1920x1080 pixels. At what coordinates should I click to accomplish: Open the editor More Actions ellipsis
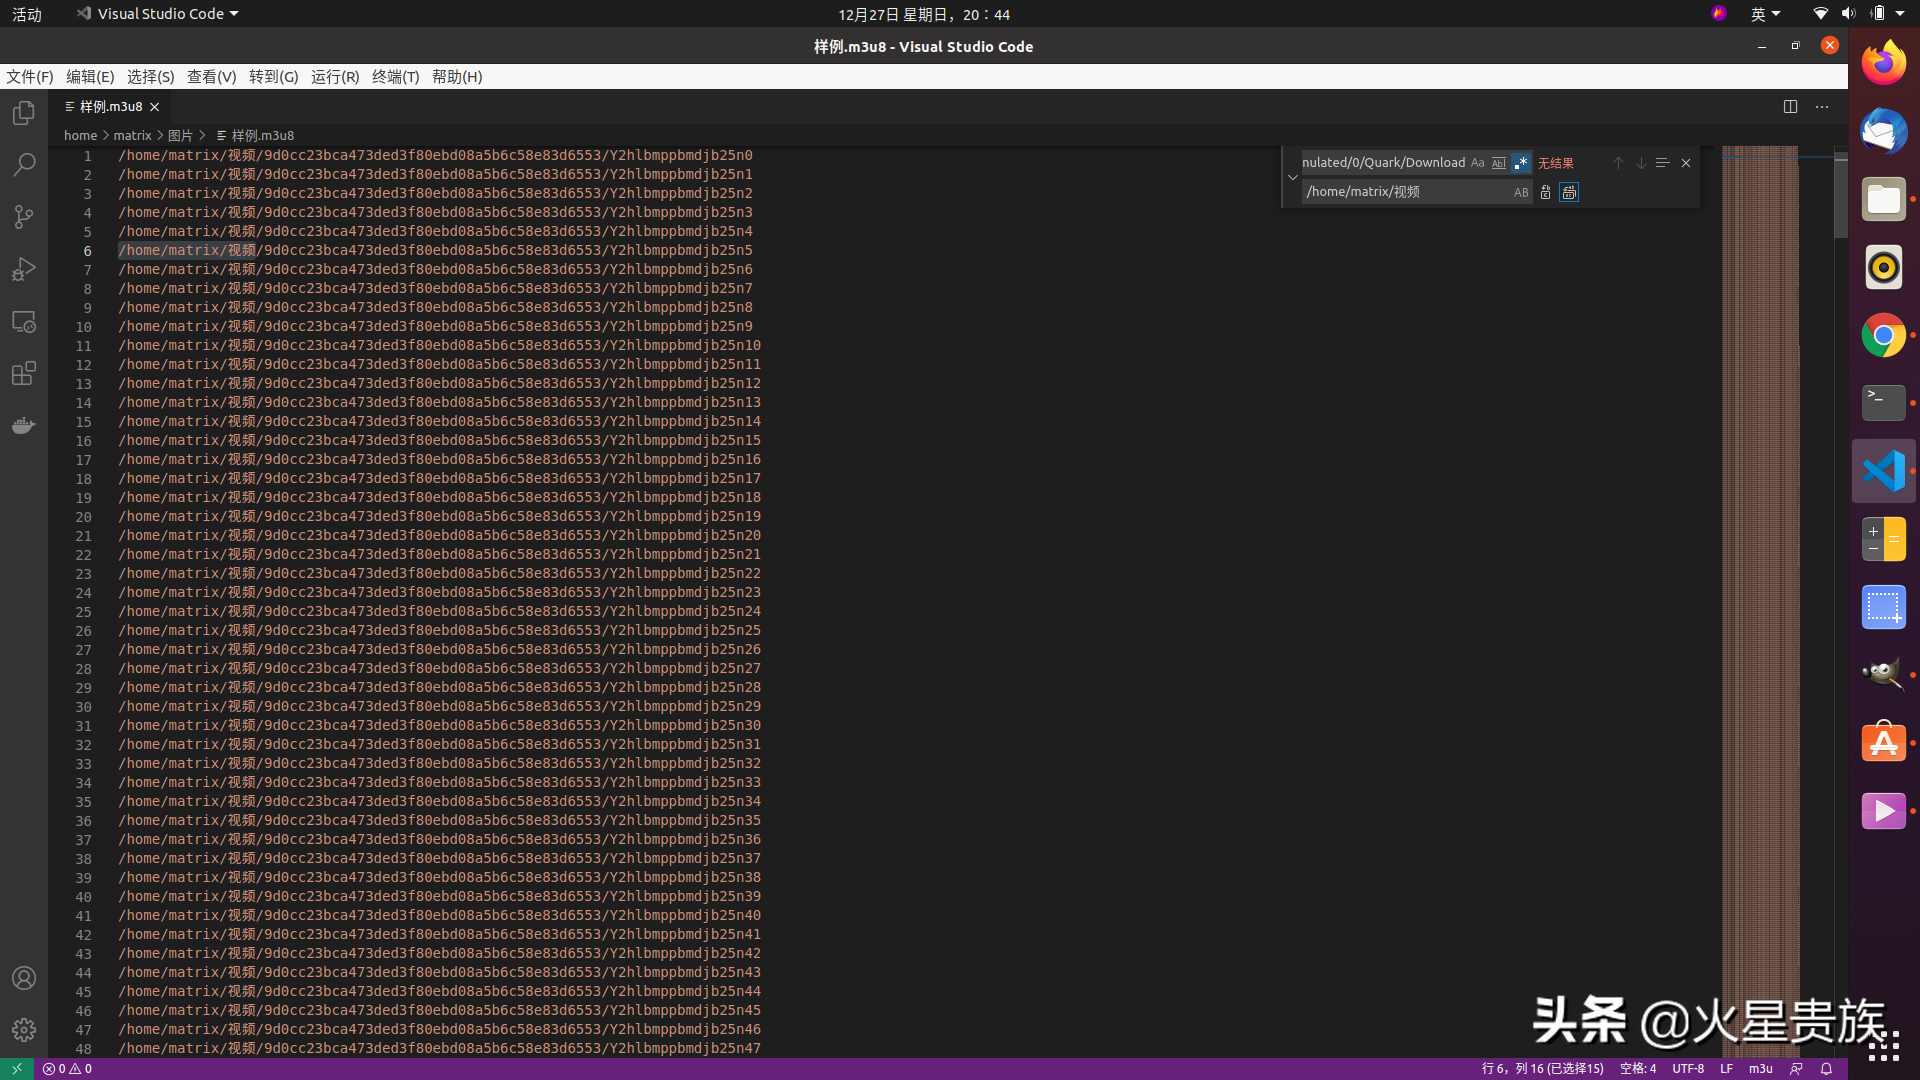[1822, 107]
